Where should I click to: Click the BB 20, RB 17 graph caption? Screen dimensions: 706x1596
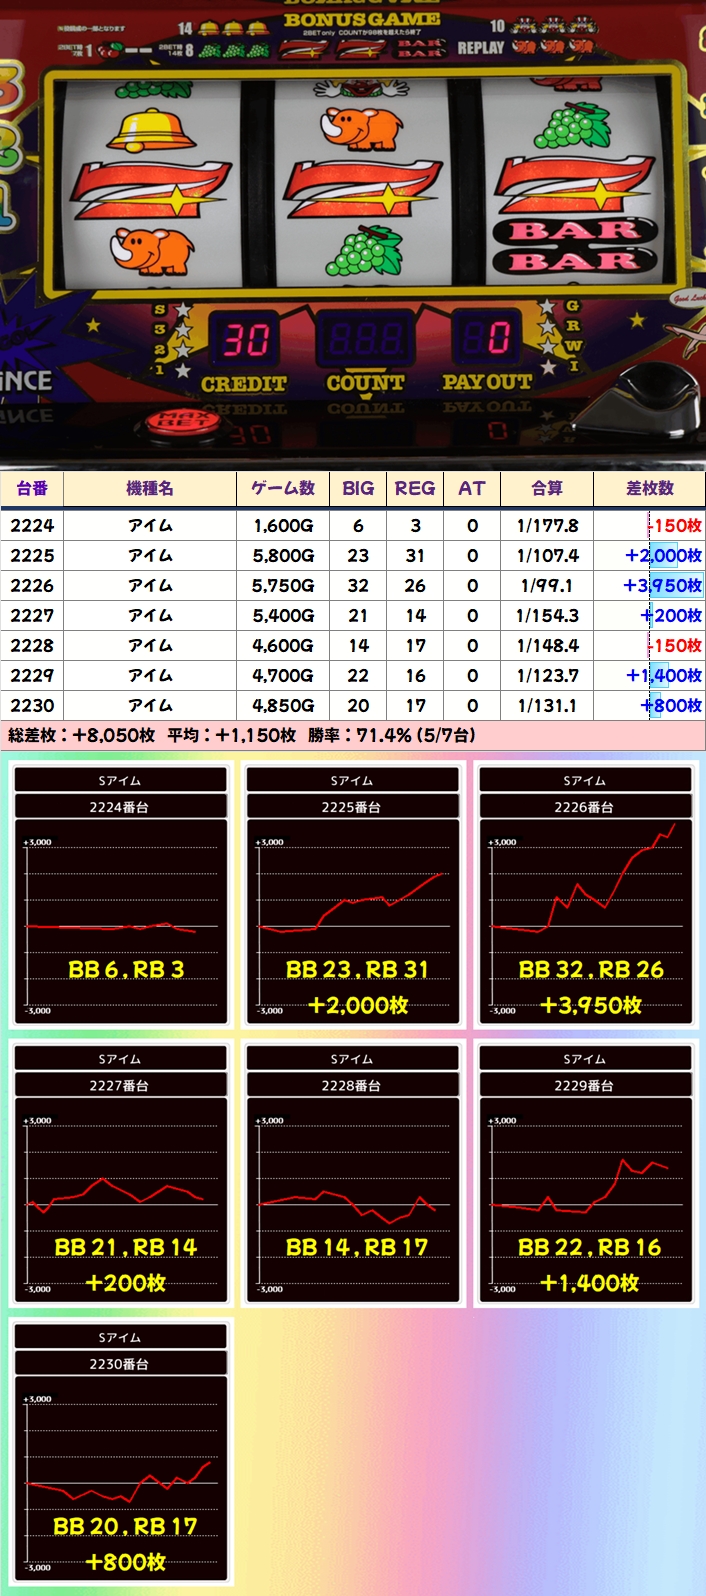(125, 1526)
